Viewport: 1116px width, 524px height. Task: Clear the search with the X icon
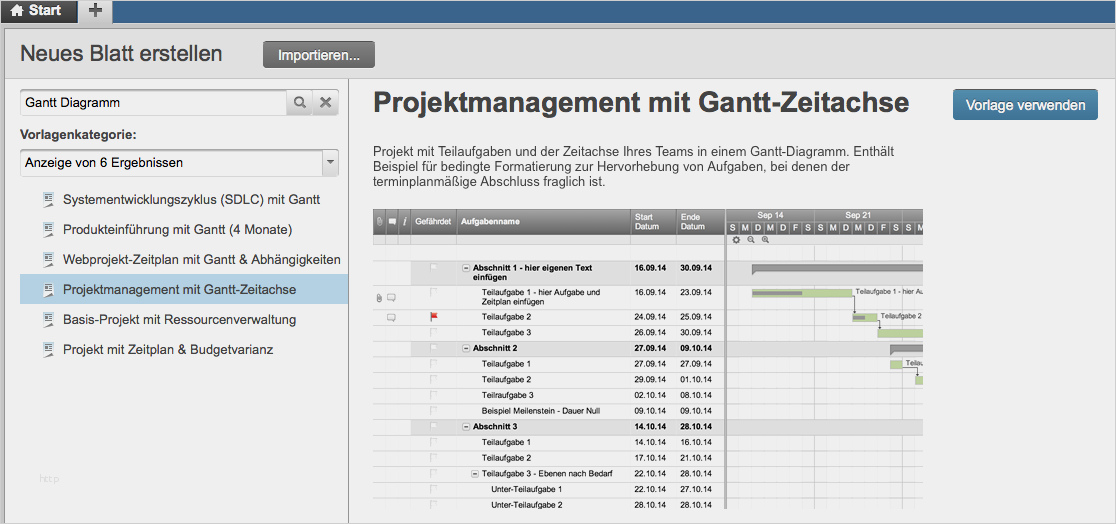tap(326, 103)
